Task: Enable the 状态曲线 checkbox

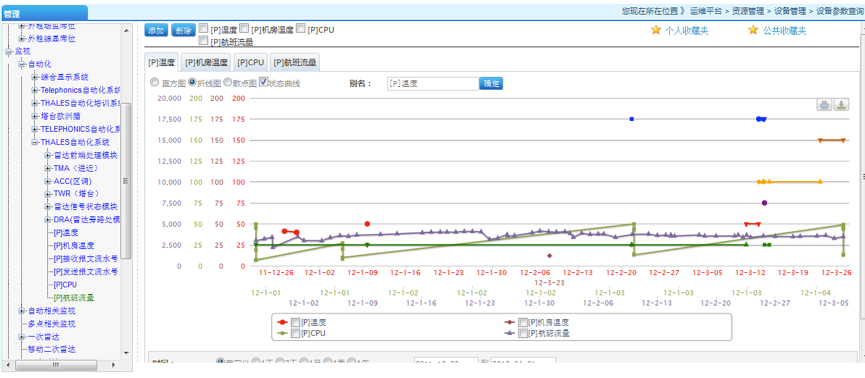Action: [263, 82]
